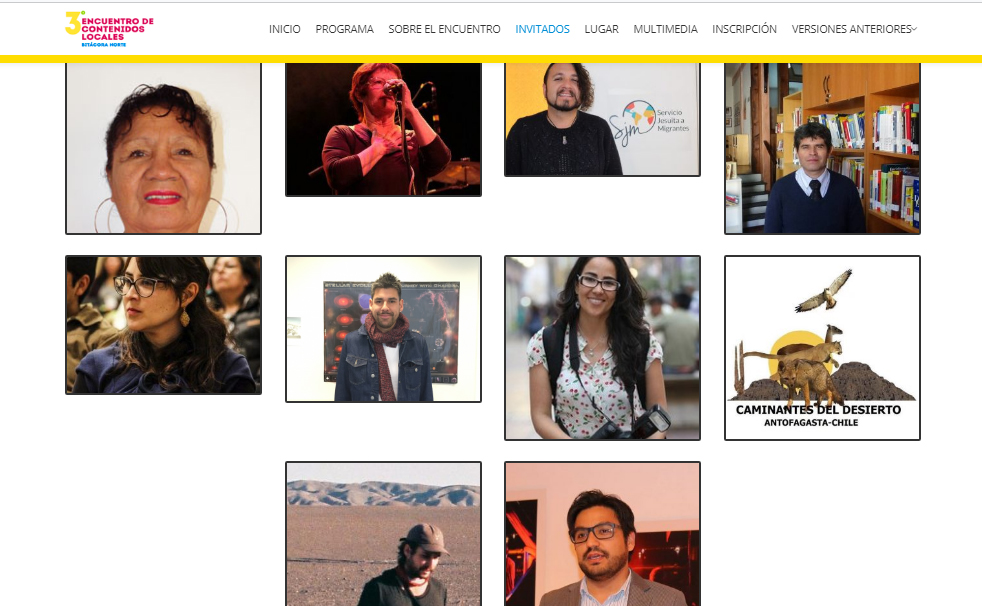Screen dimensions: 982x606
Task: Navigate to LUGAR page
Action: click(x=601, y=29)
